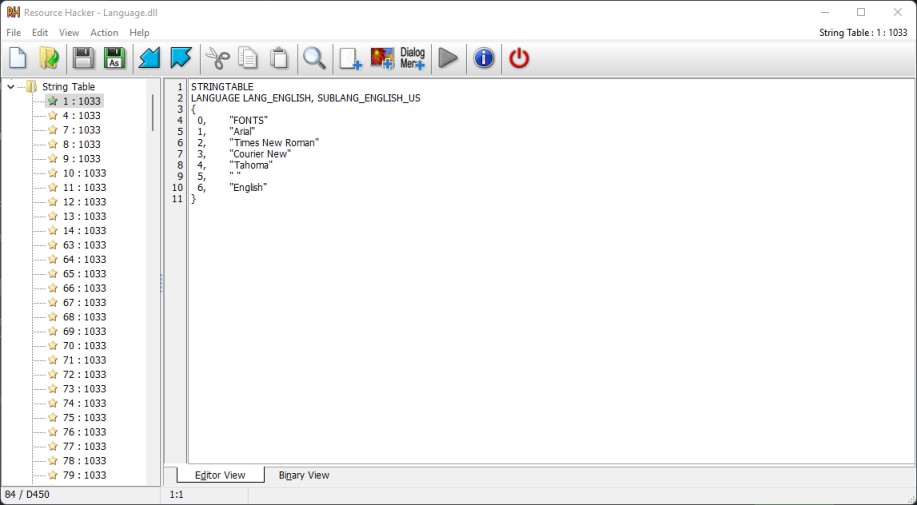
Task: Click the Resource Hacker title bar logo
Action: coord(13,12)
